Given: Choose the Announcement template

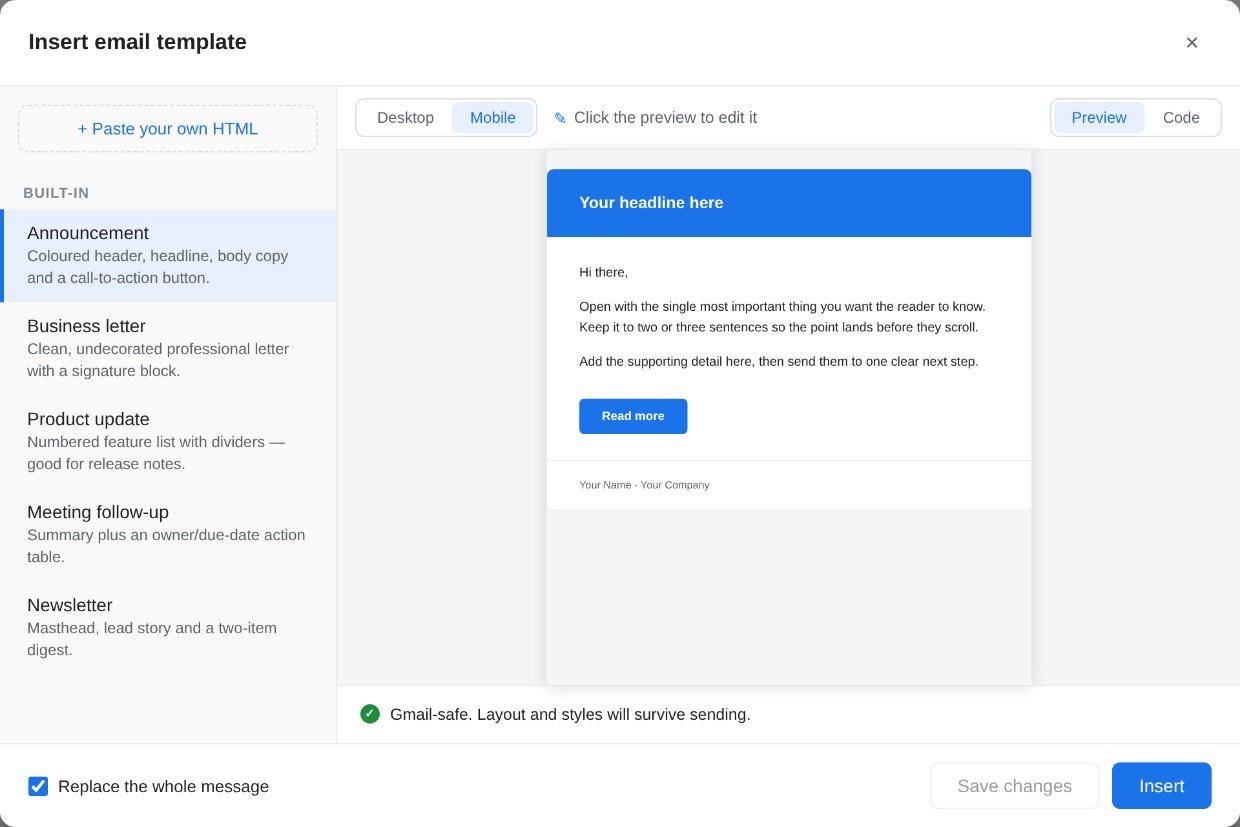Looking at the screenshot, I should click(x=168, y=255).
